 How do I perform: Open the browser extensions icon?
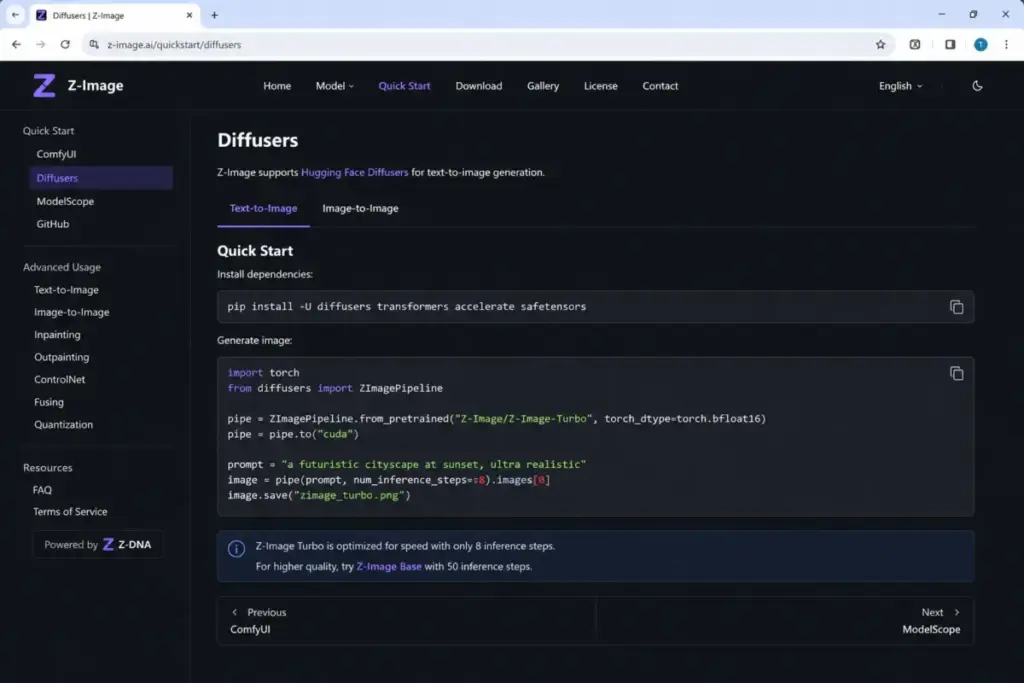pyautogui.click(x=915, y=44)
